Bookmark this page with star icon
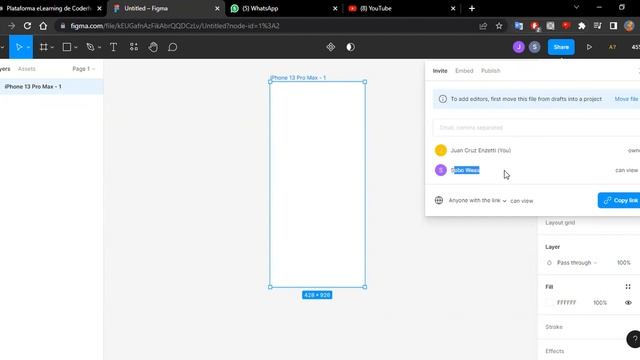The image size is (640, 360). point(499,26)
